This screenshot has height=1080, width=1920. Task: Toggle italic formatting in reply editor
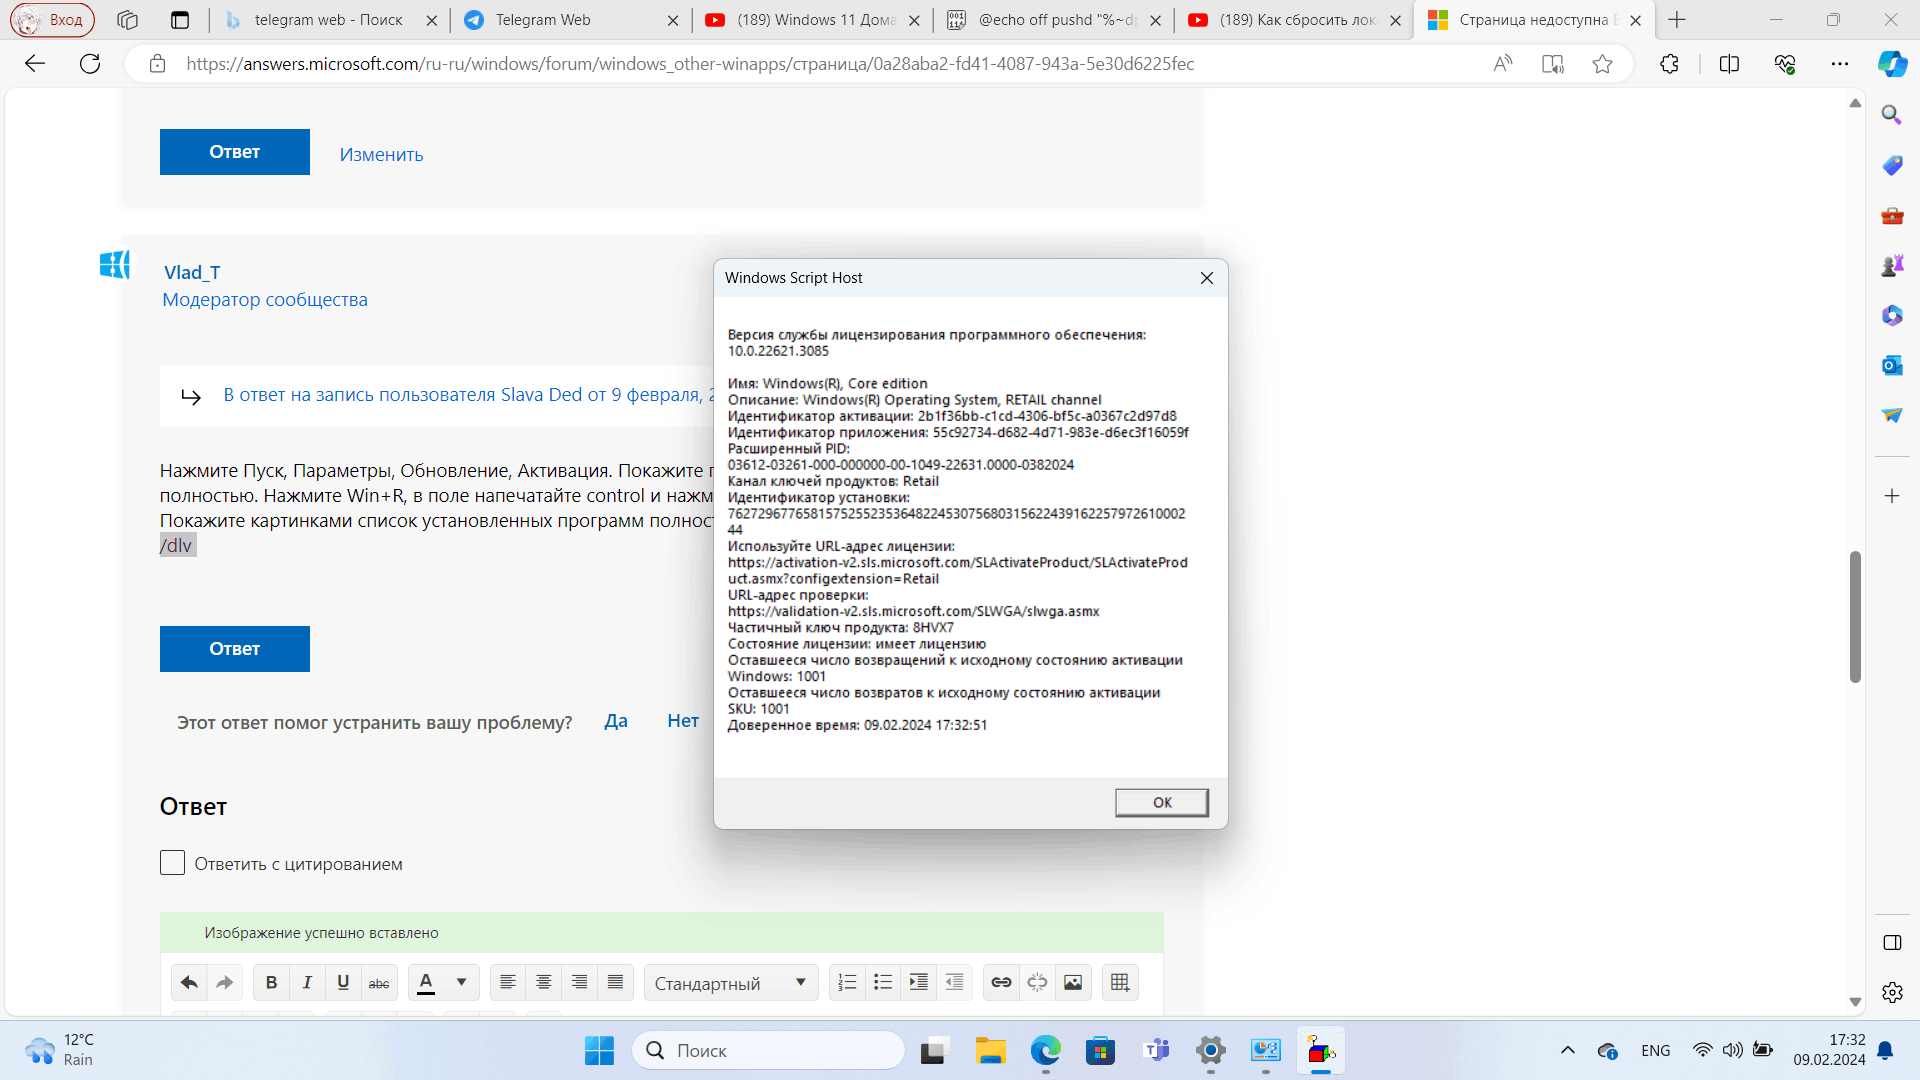point(307,983)
